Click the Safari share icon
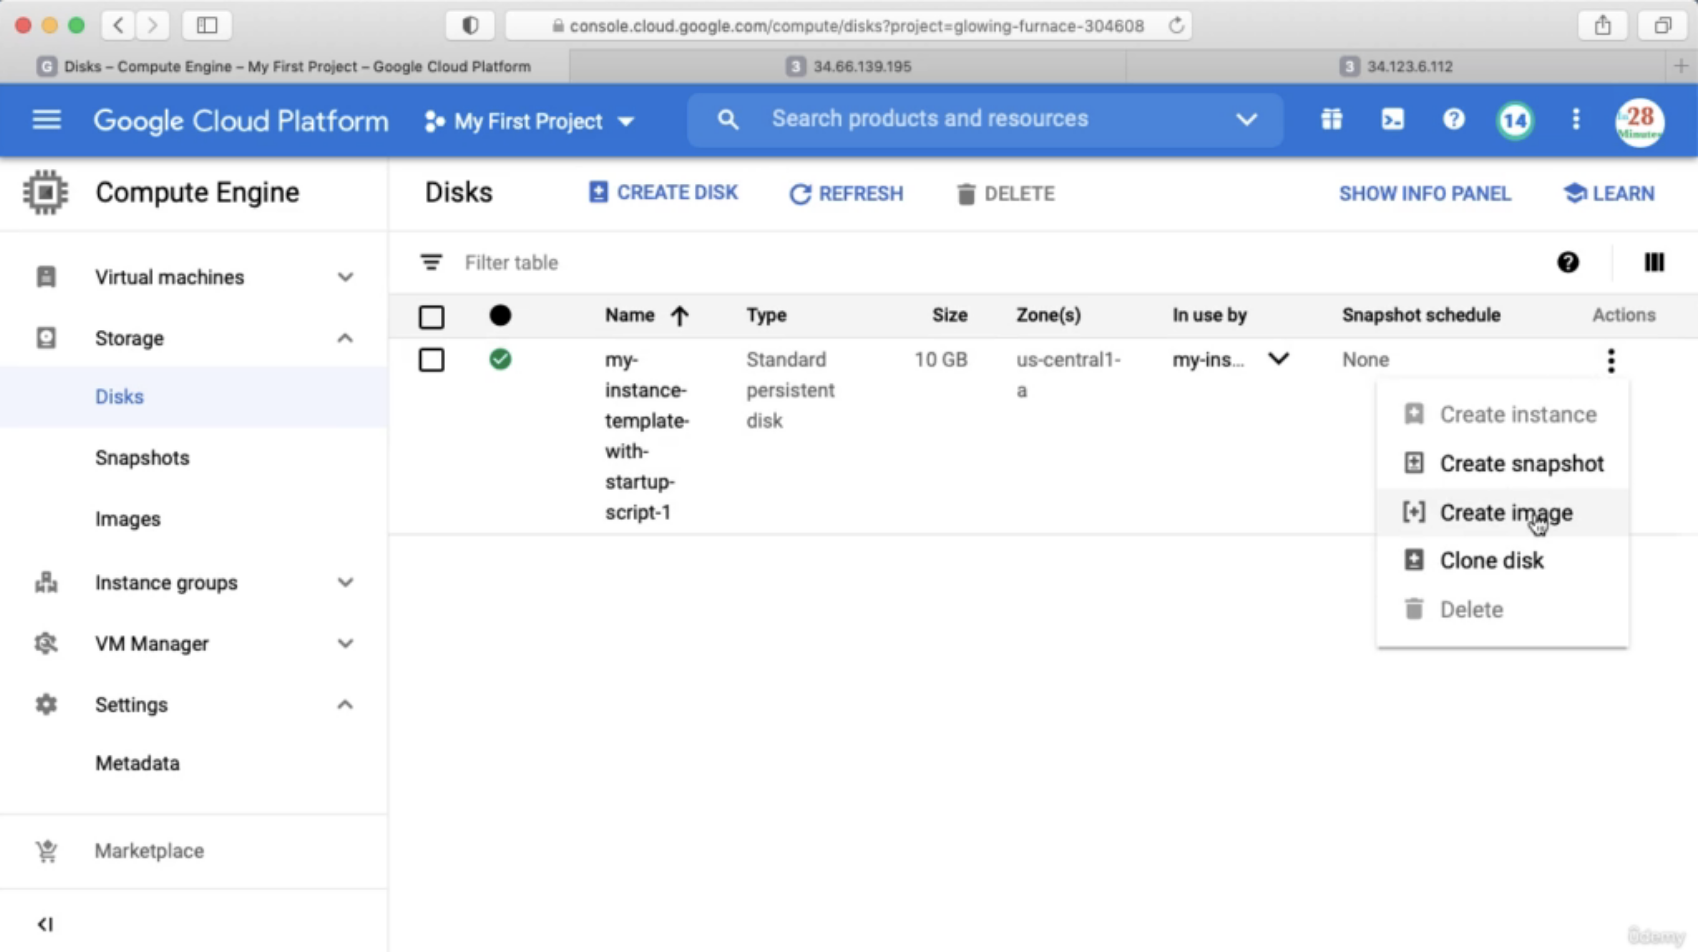1698x952 pixels. [1603, 26]
